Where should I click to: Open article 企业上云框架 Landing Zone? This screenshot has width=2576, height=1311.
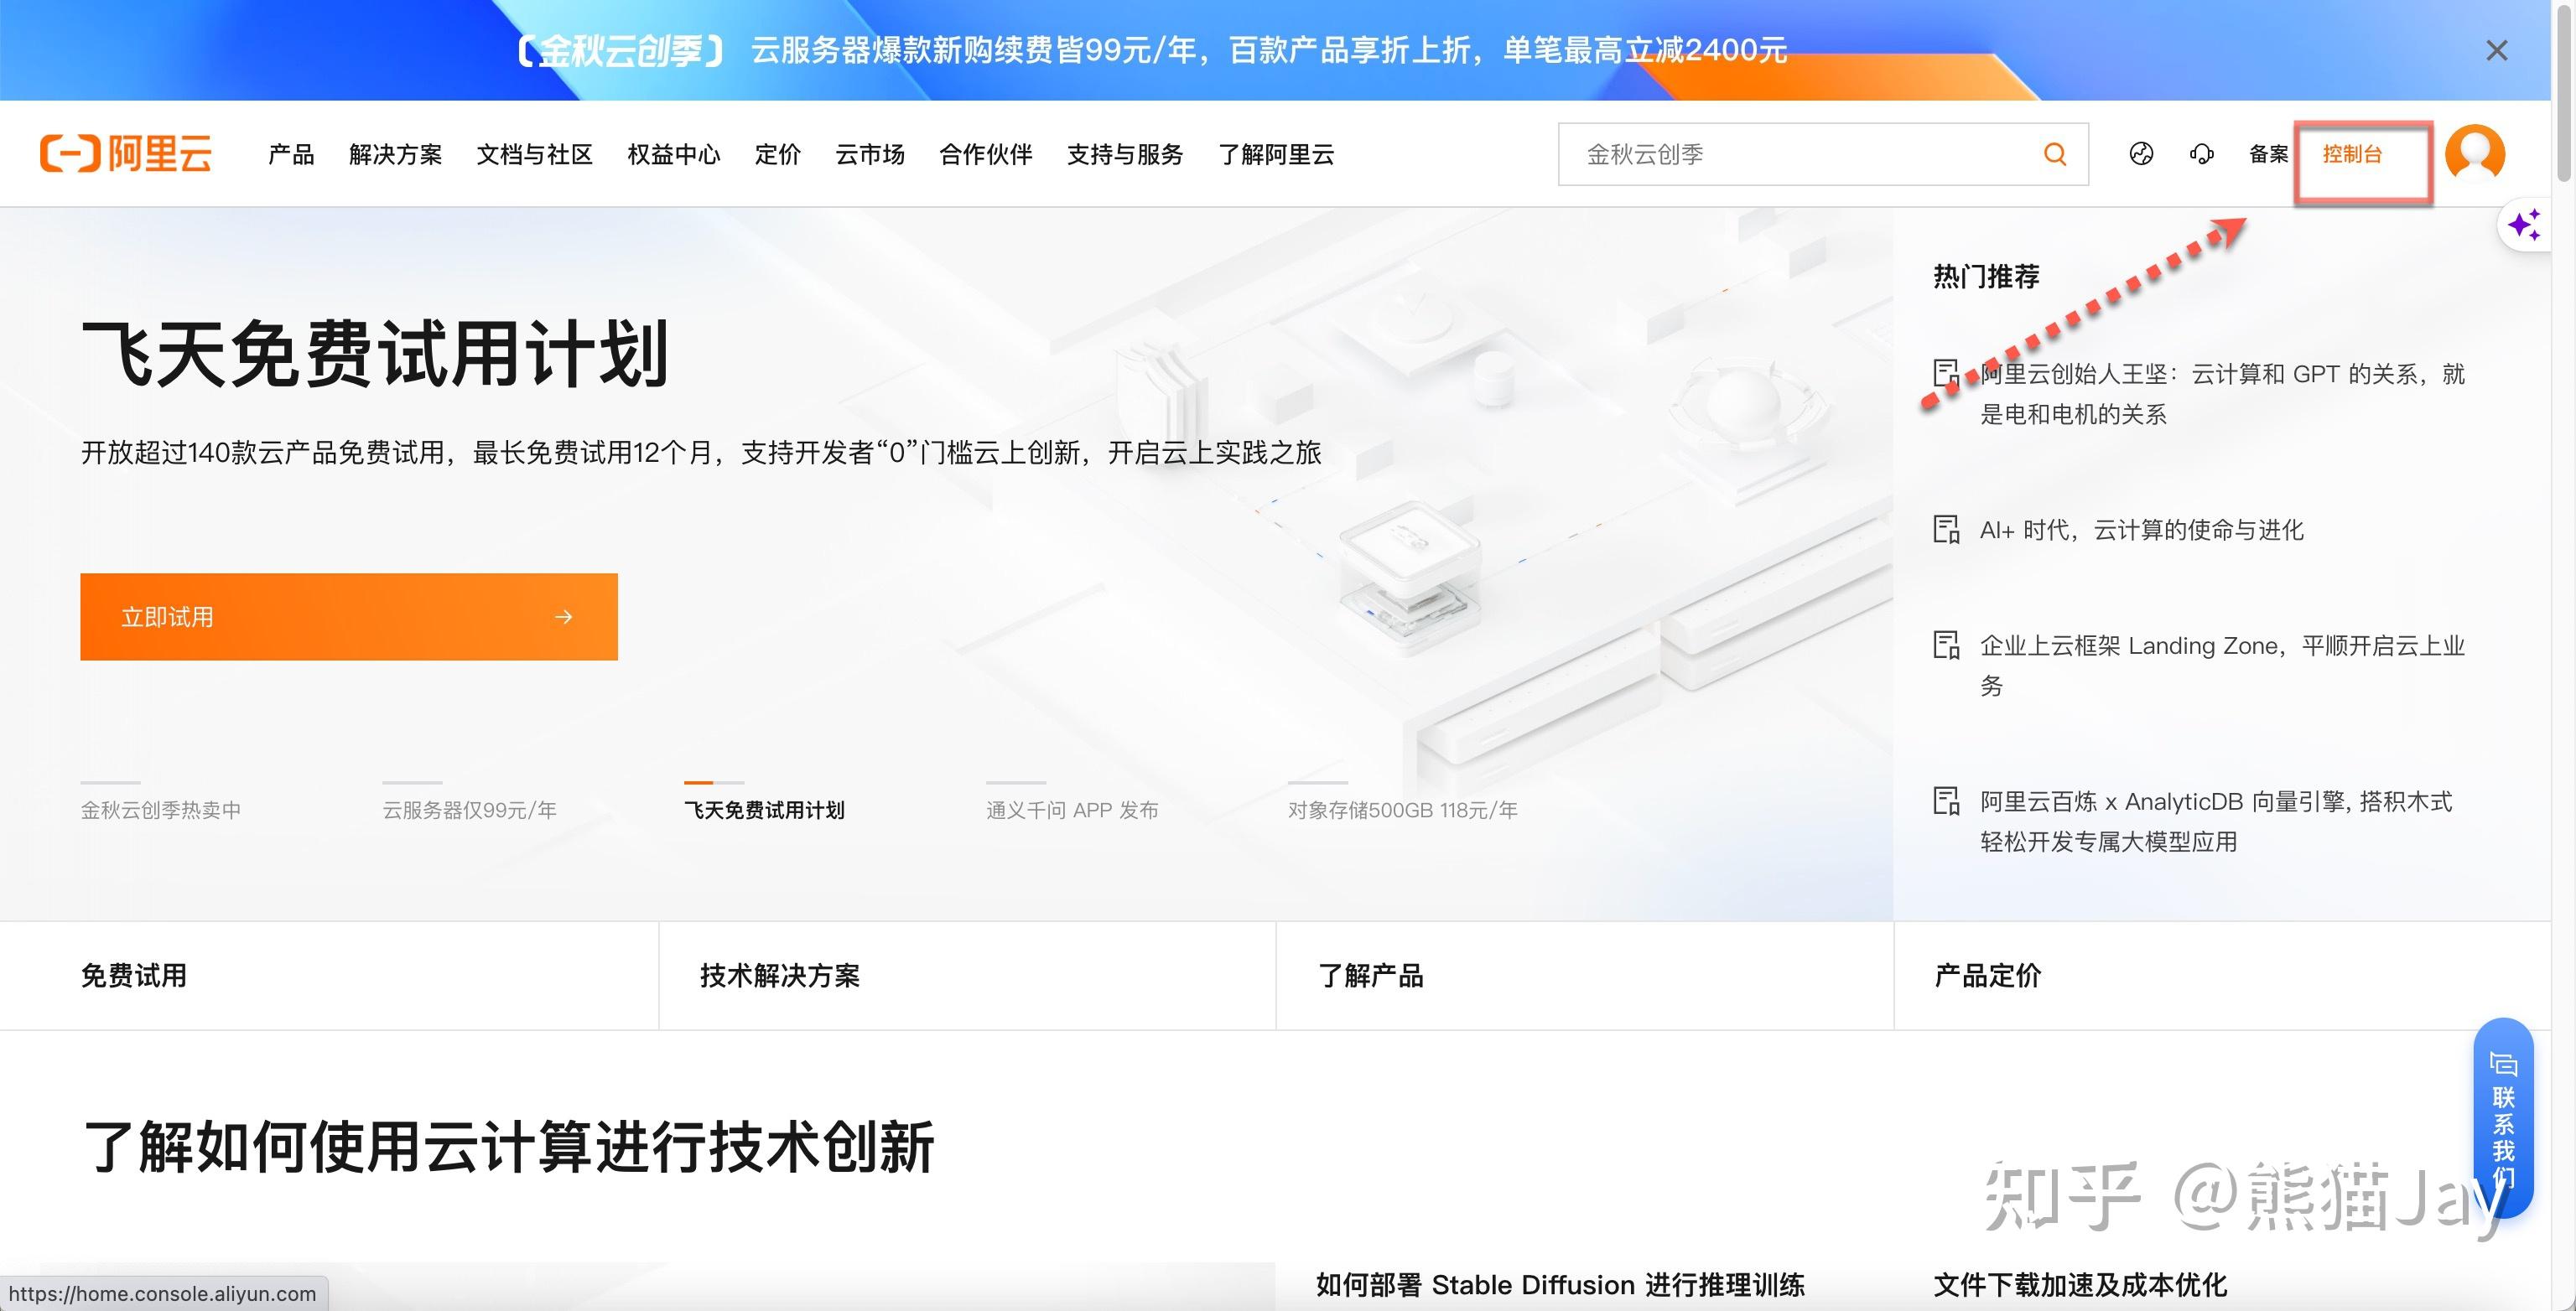coord(2222,665)
